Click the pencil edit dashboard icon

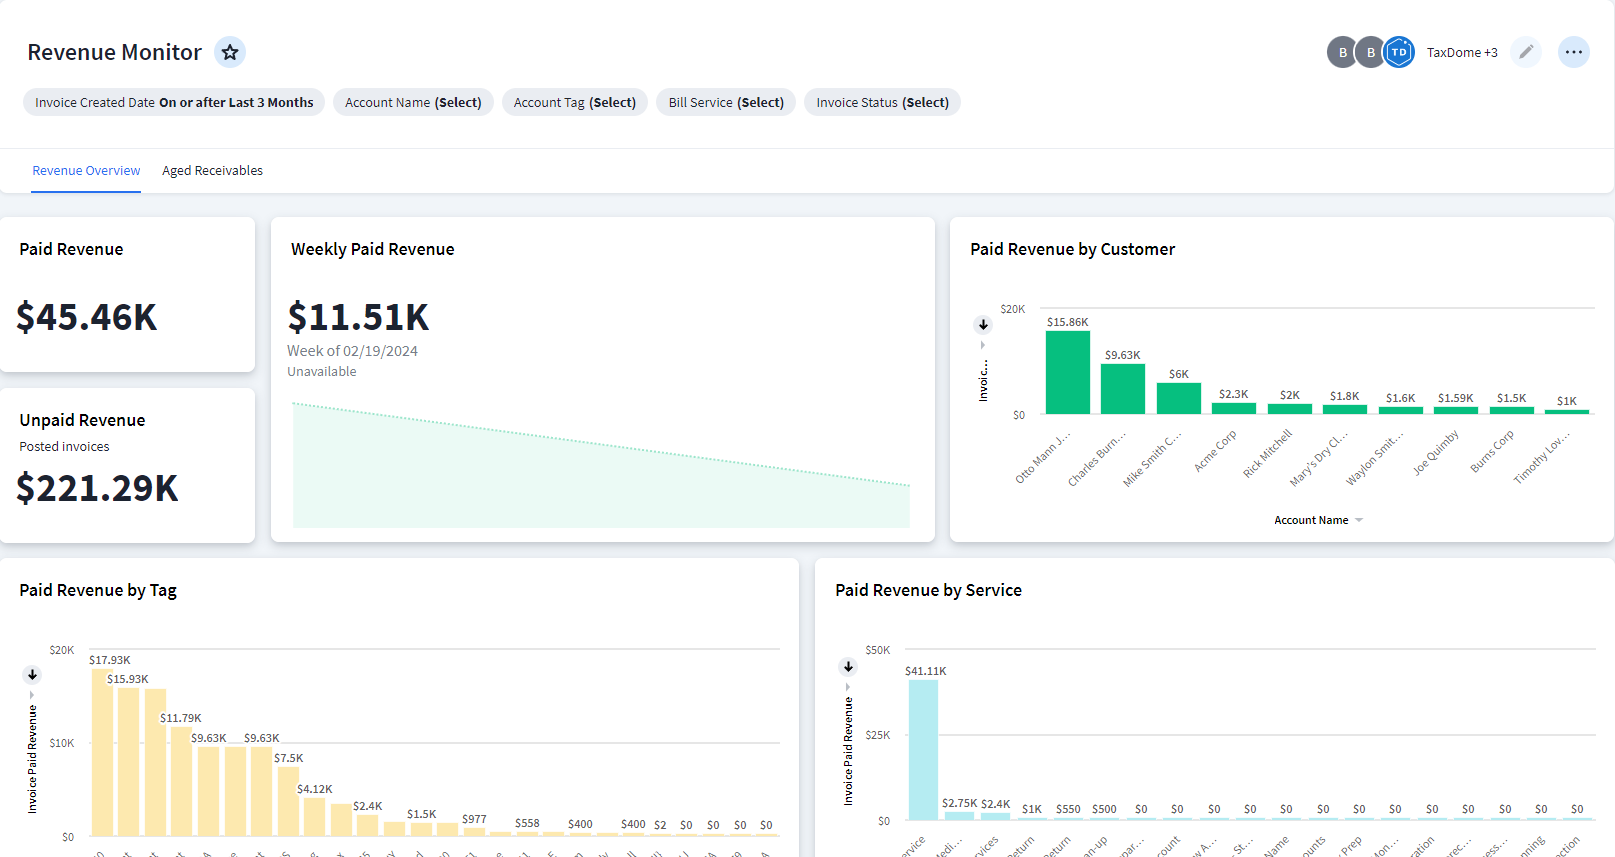[x=1526, y=52]
